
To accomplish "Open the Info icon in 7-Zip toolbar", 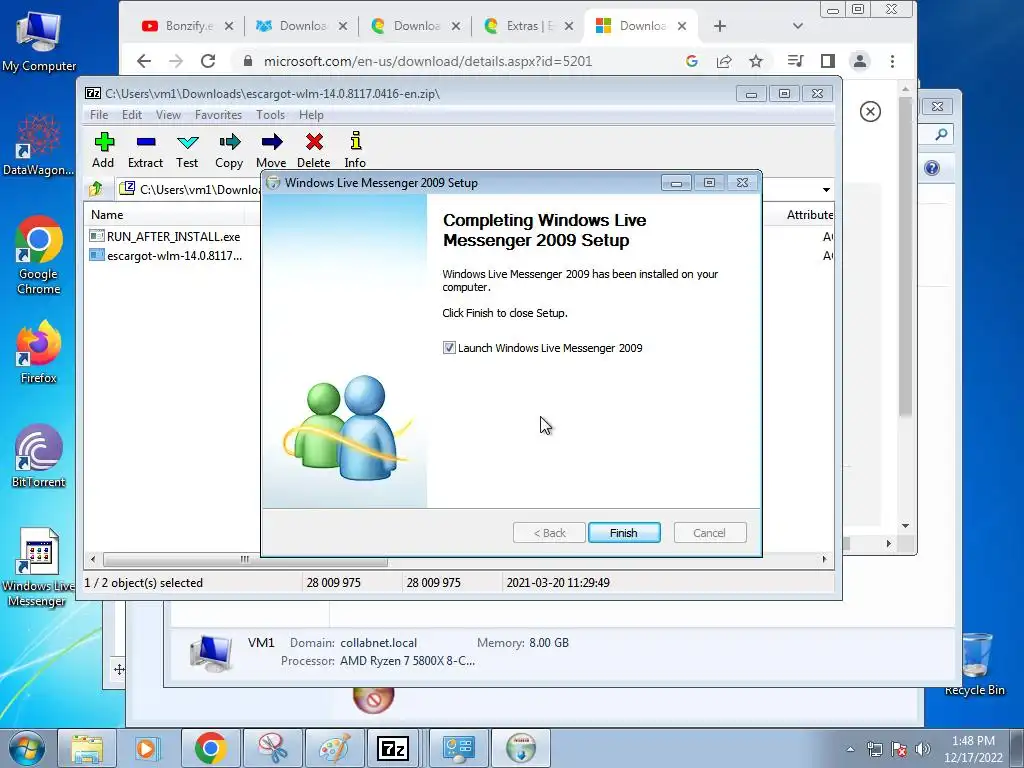I will pyautogui.click(x=355, y=150).
